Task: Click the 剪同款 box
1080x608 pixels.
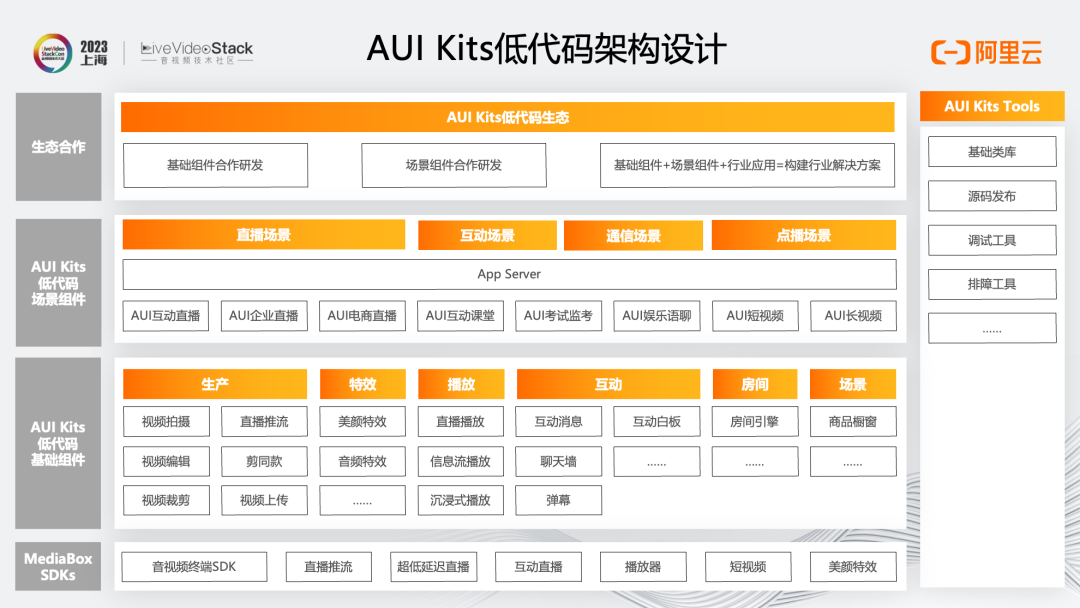Action: click(x=264, y=461)
